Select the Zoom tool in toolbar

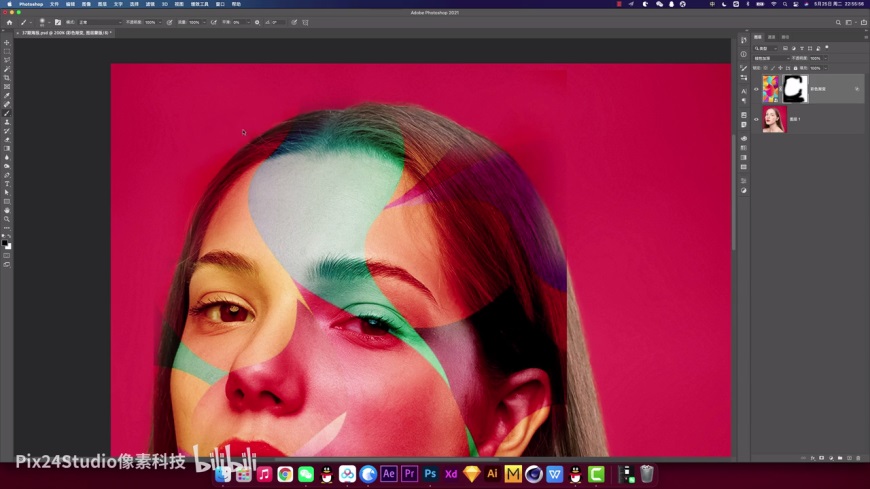[x=7, y=219]
